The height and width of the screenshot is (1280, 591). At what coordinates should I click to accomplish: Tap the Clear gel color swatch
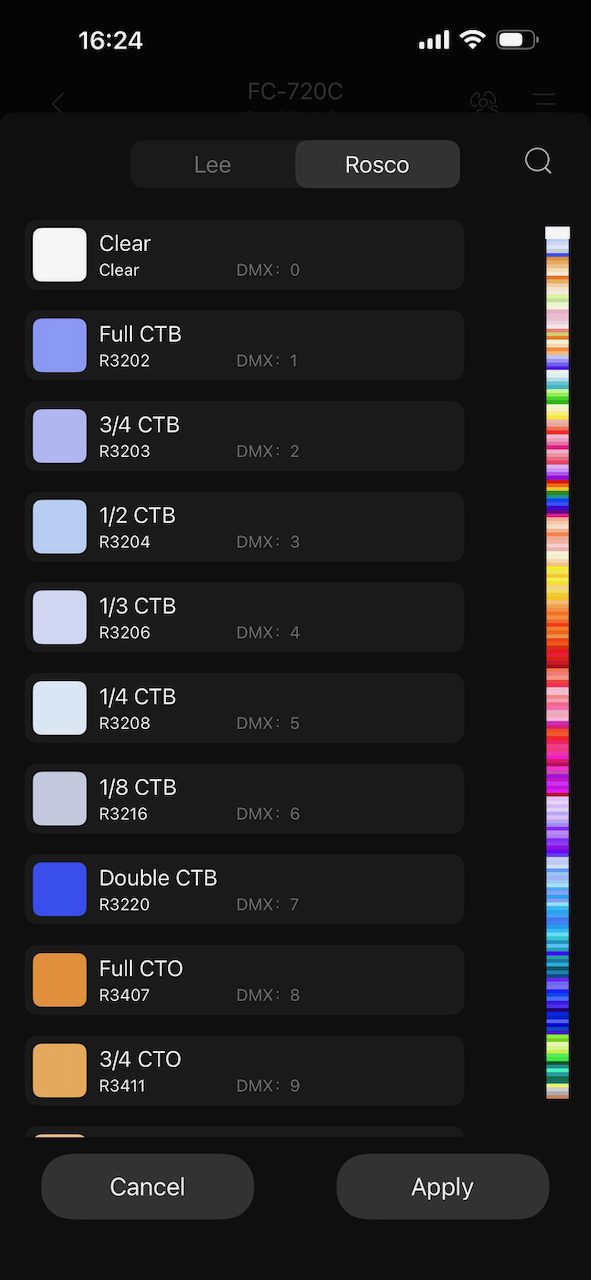click(59, 254)
